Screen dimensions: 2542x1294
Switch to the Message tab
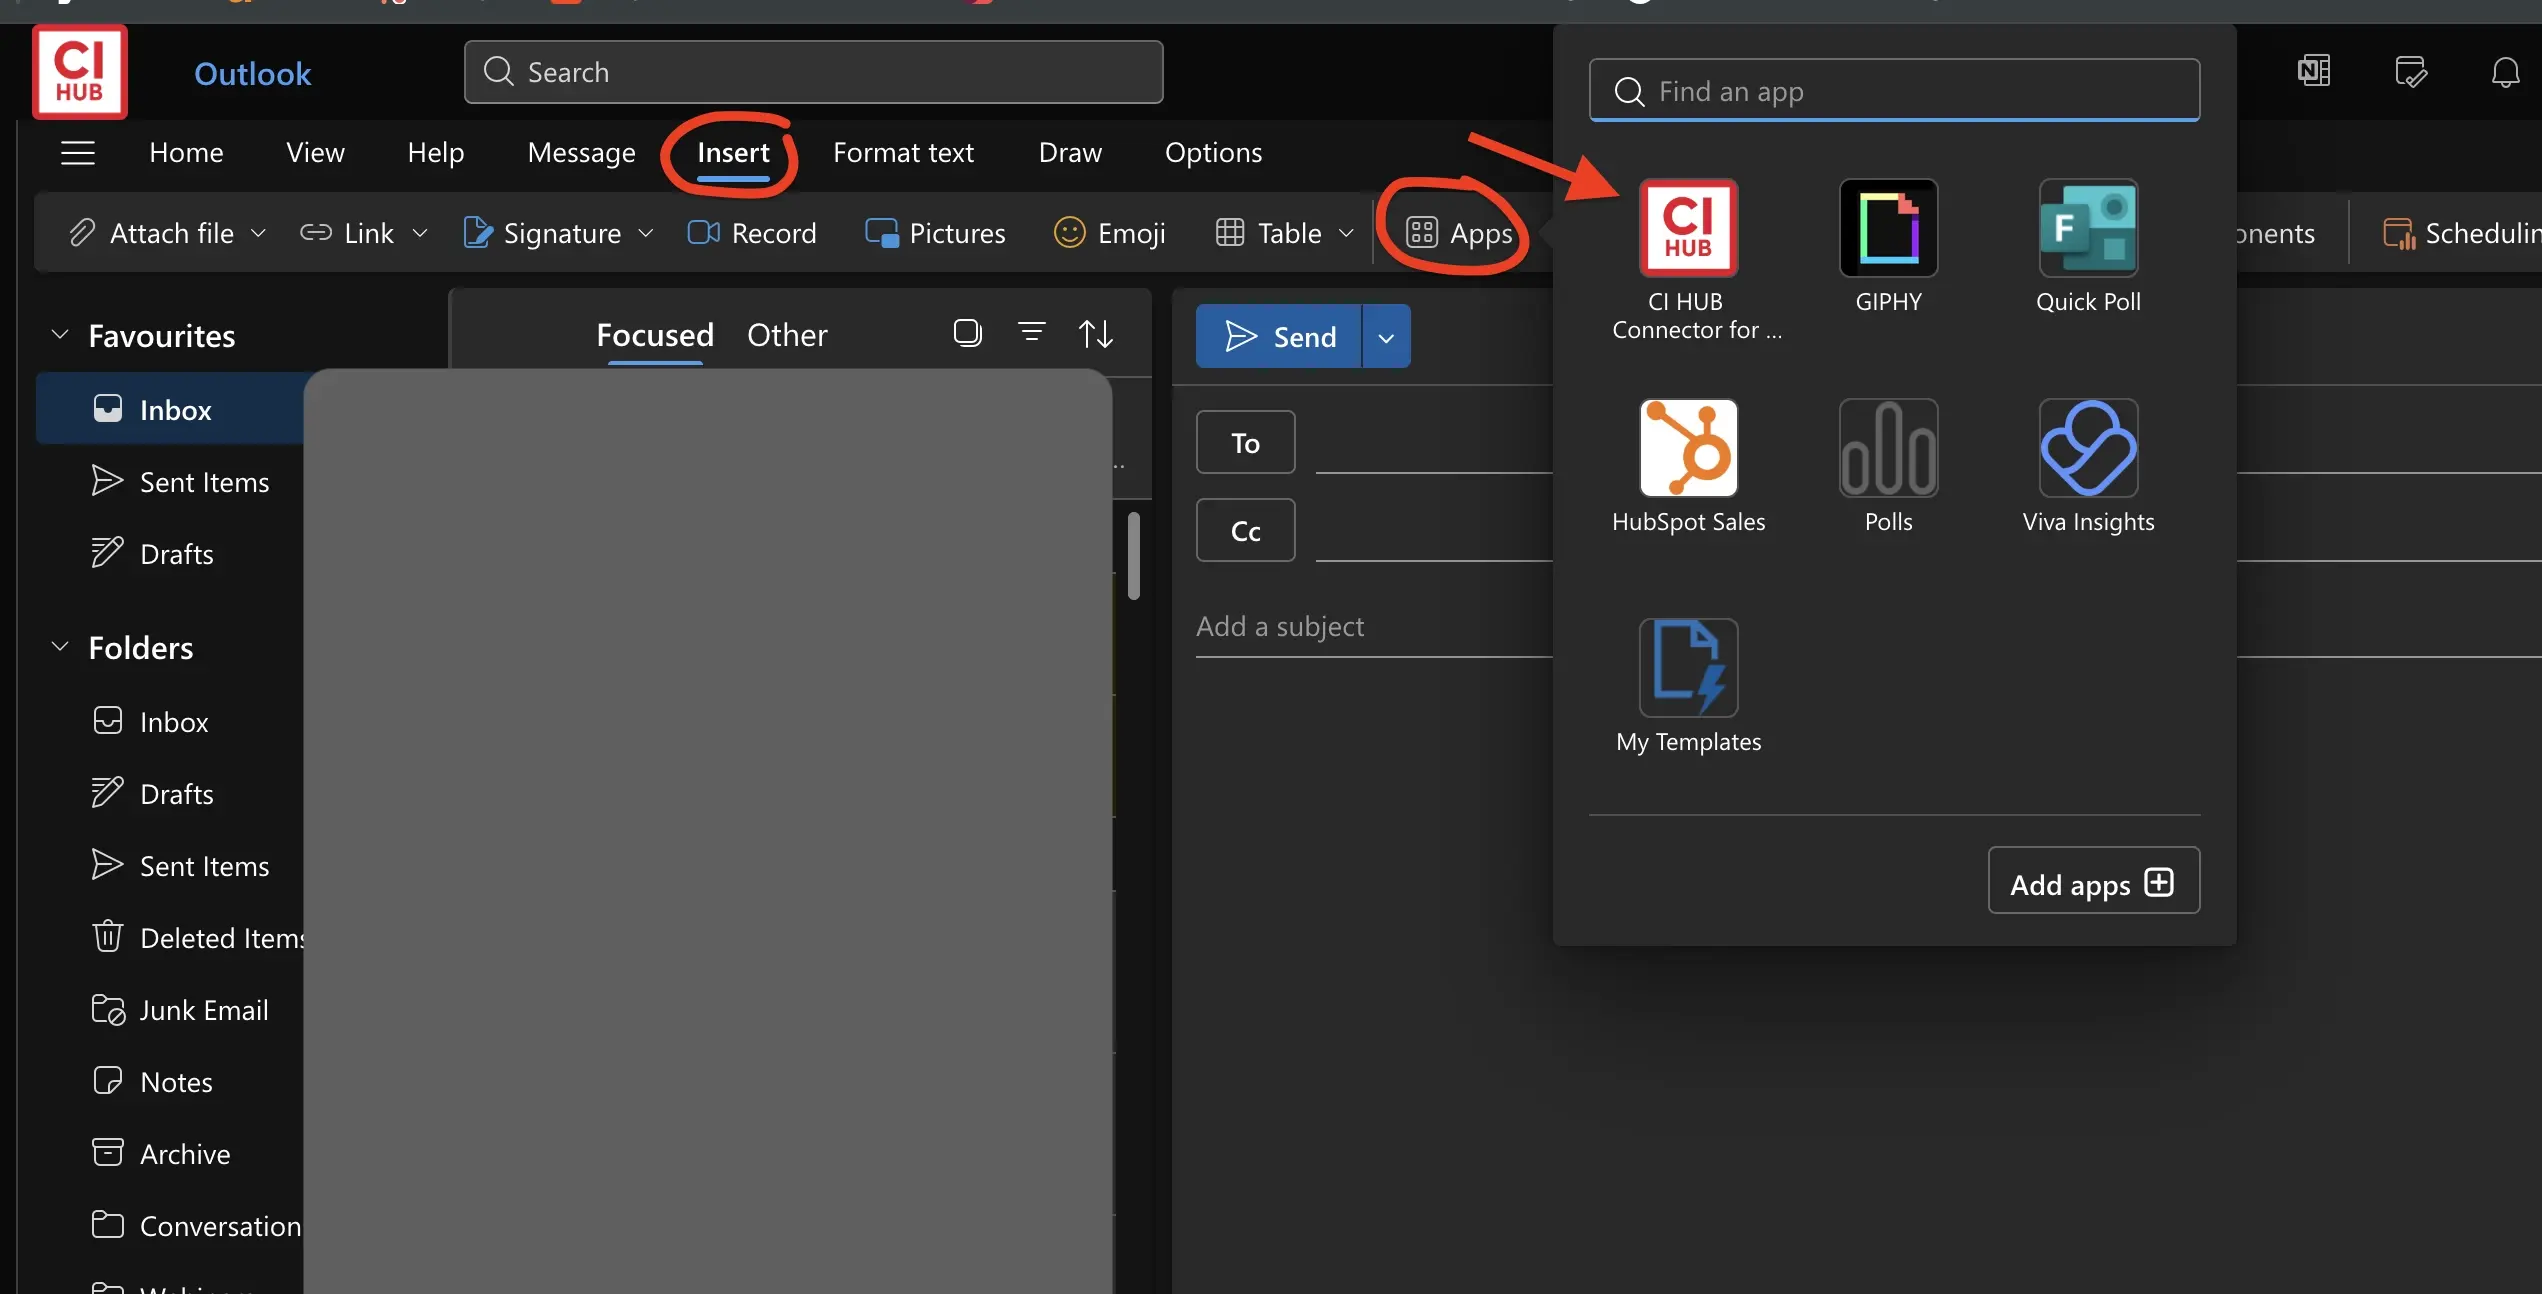[x=581, y=152]
